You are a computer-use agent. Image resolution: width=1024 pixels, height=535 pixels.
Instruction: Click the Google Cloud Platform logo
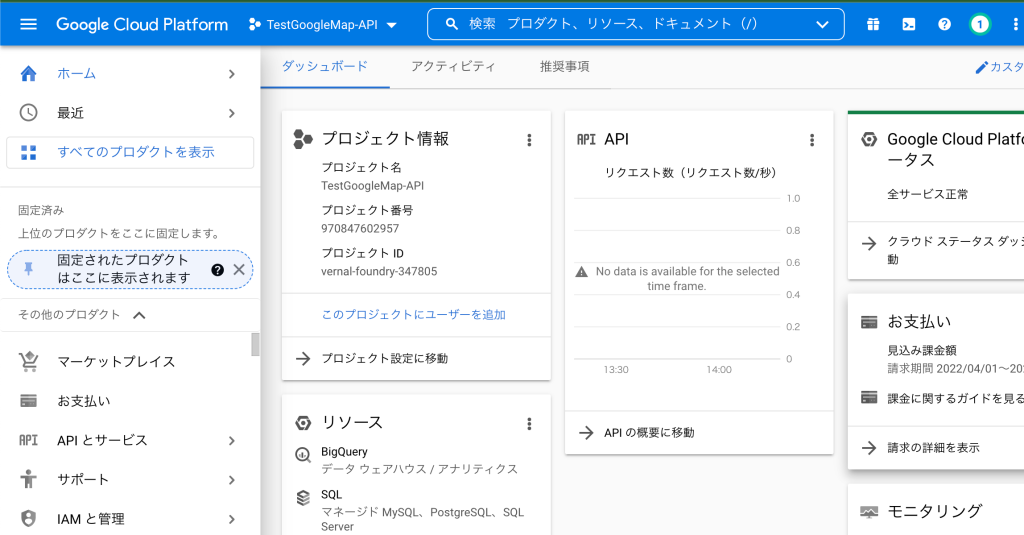coord(142,25)
